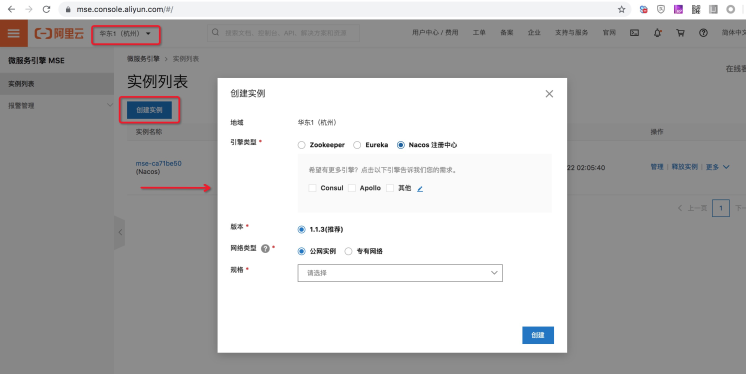746x374 pixels.
Task: Click the browser back arrow
Action: (11, 9)
